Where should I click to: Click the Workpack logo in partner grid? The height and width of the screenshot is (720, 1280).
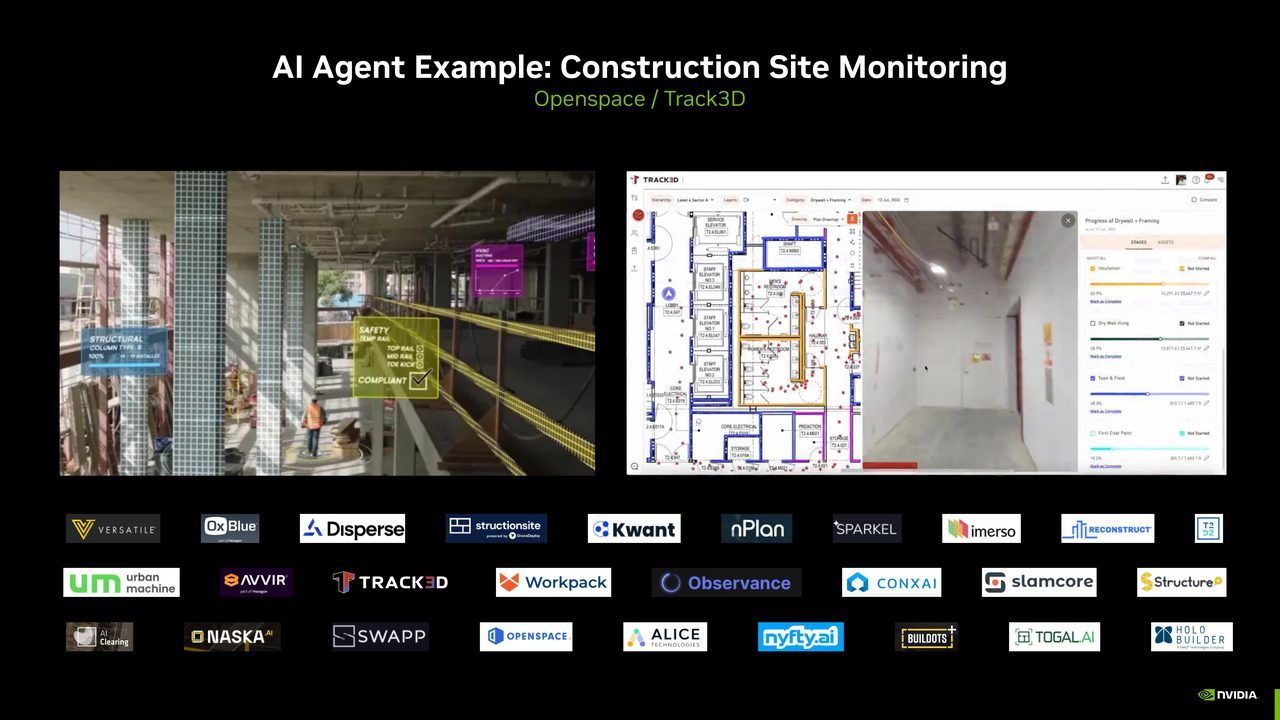(553, 582)
